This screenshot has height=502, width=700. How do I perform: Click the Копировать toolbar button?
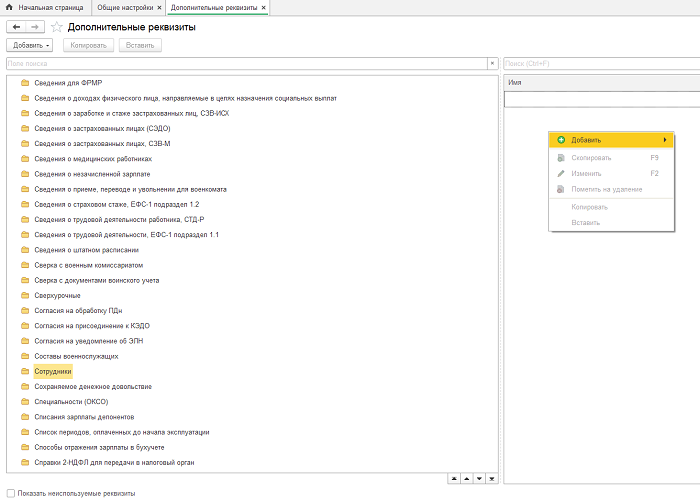click(87, 45)
